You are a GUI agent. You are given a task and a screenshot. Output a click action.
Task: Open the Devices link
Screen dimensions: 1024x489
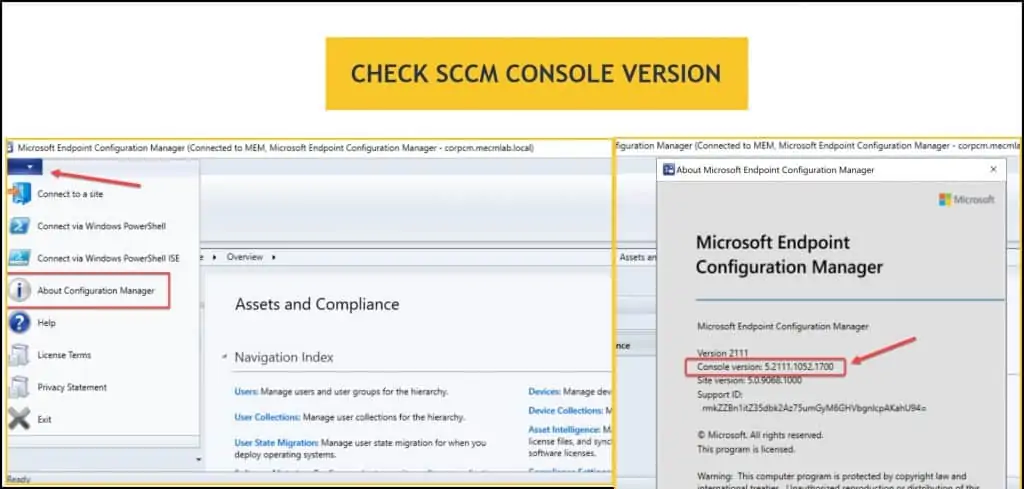coord(544,391)
